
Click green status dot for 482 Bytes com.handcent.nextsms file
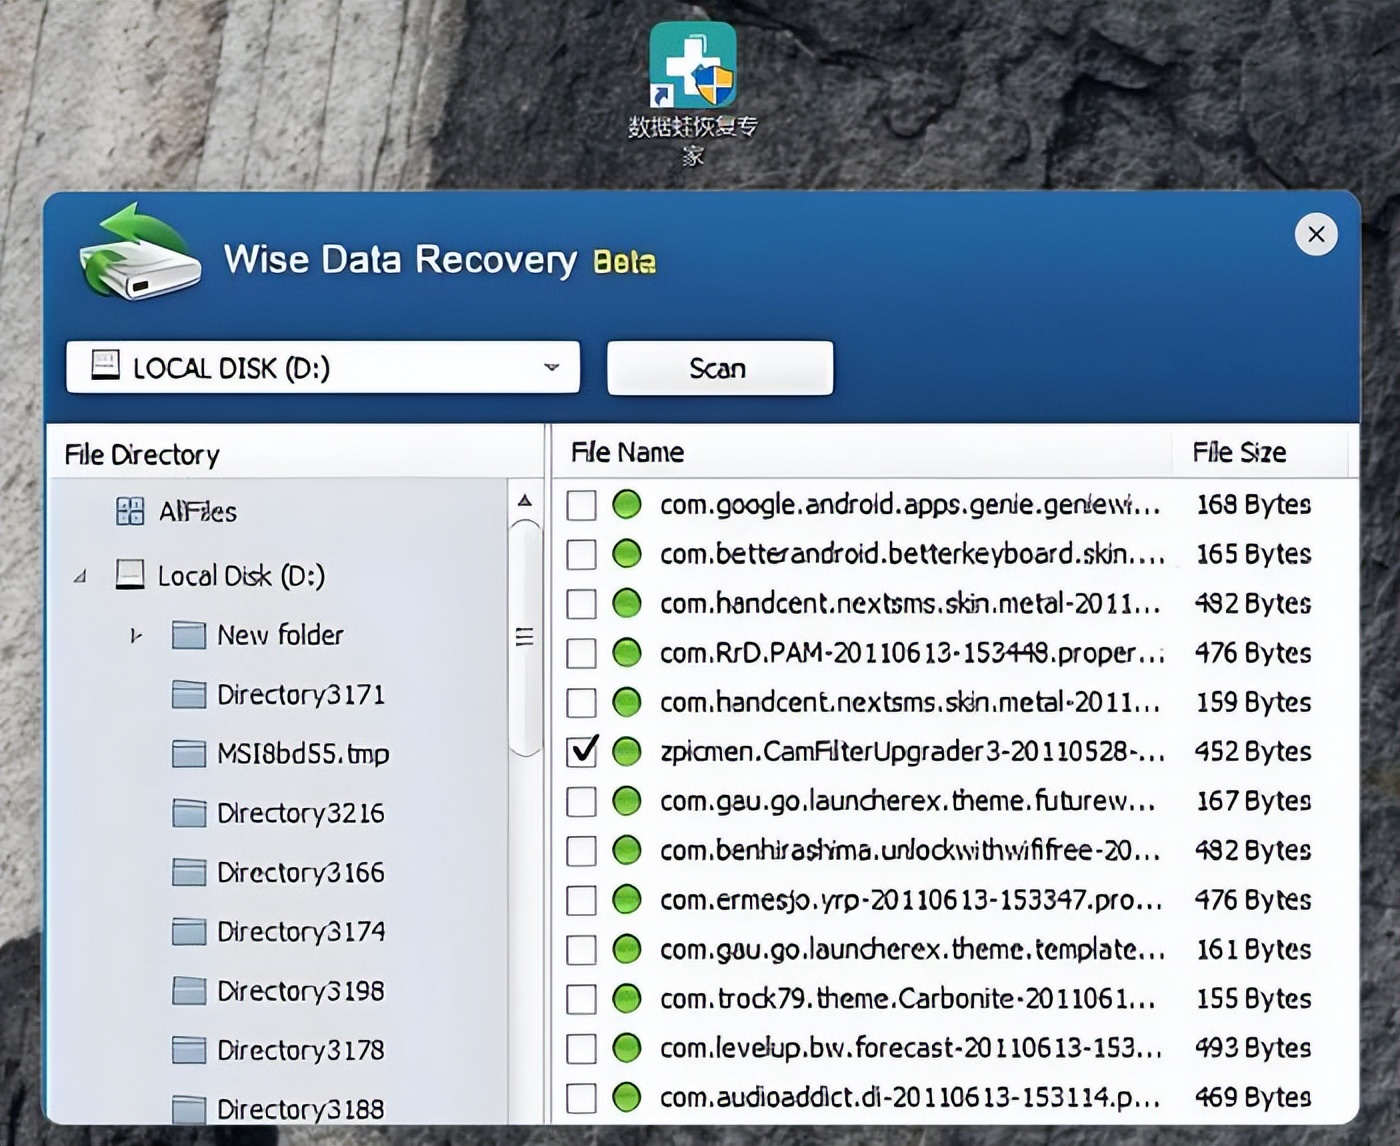tap(627, 603)
